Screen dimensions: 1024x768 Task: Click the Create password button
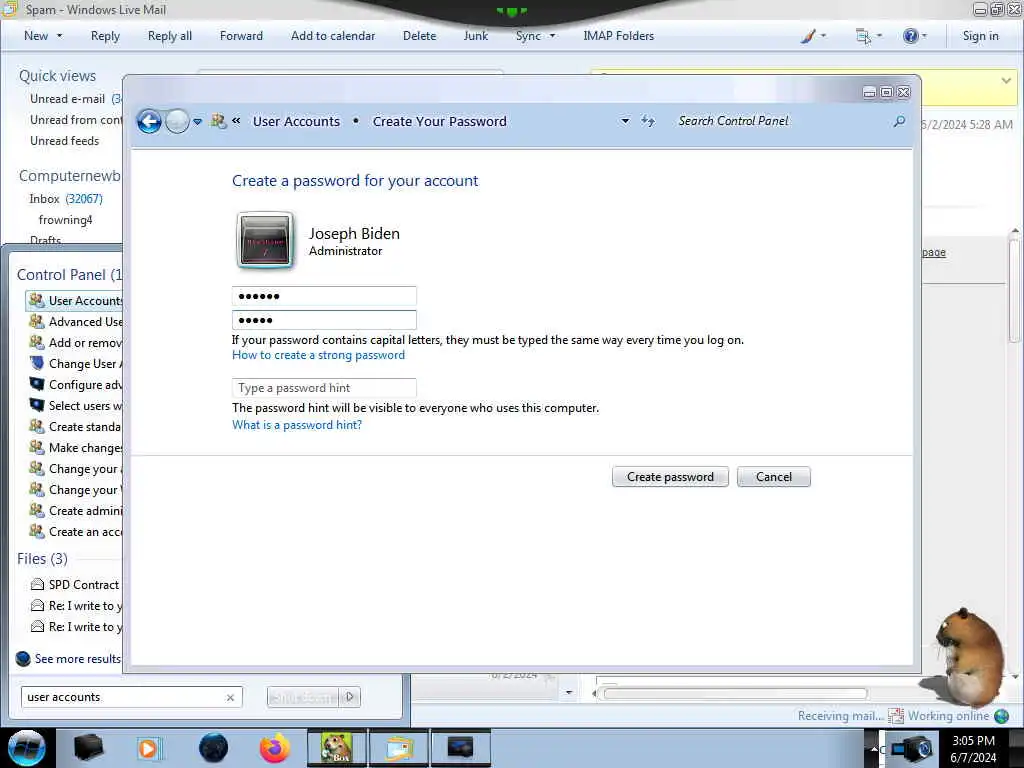670,477
